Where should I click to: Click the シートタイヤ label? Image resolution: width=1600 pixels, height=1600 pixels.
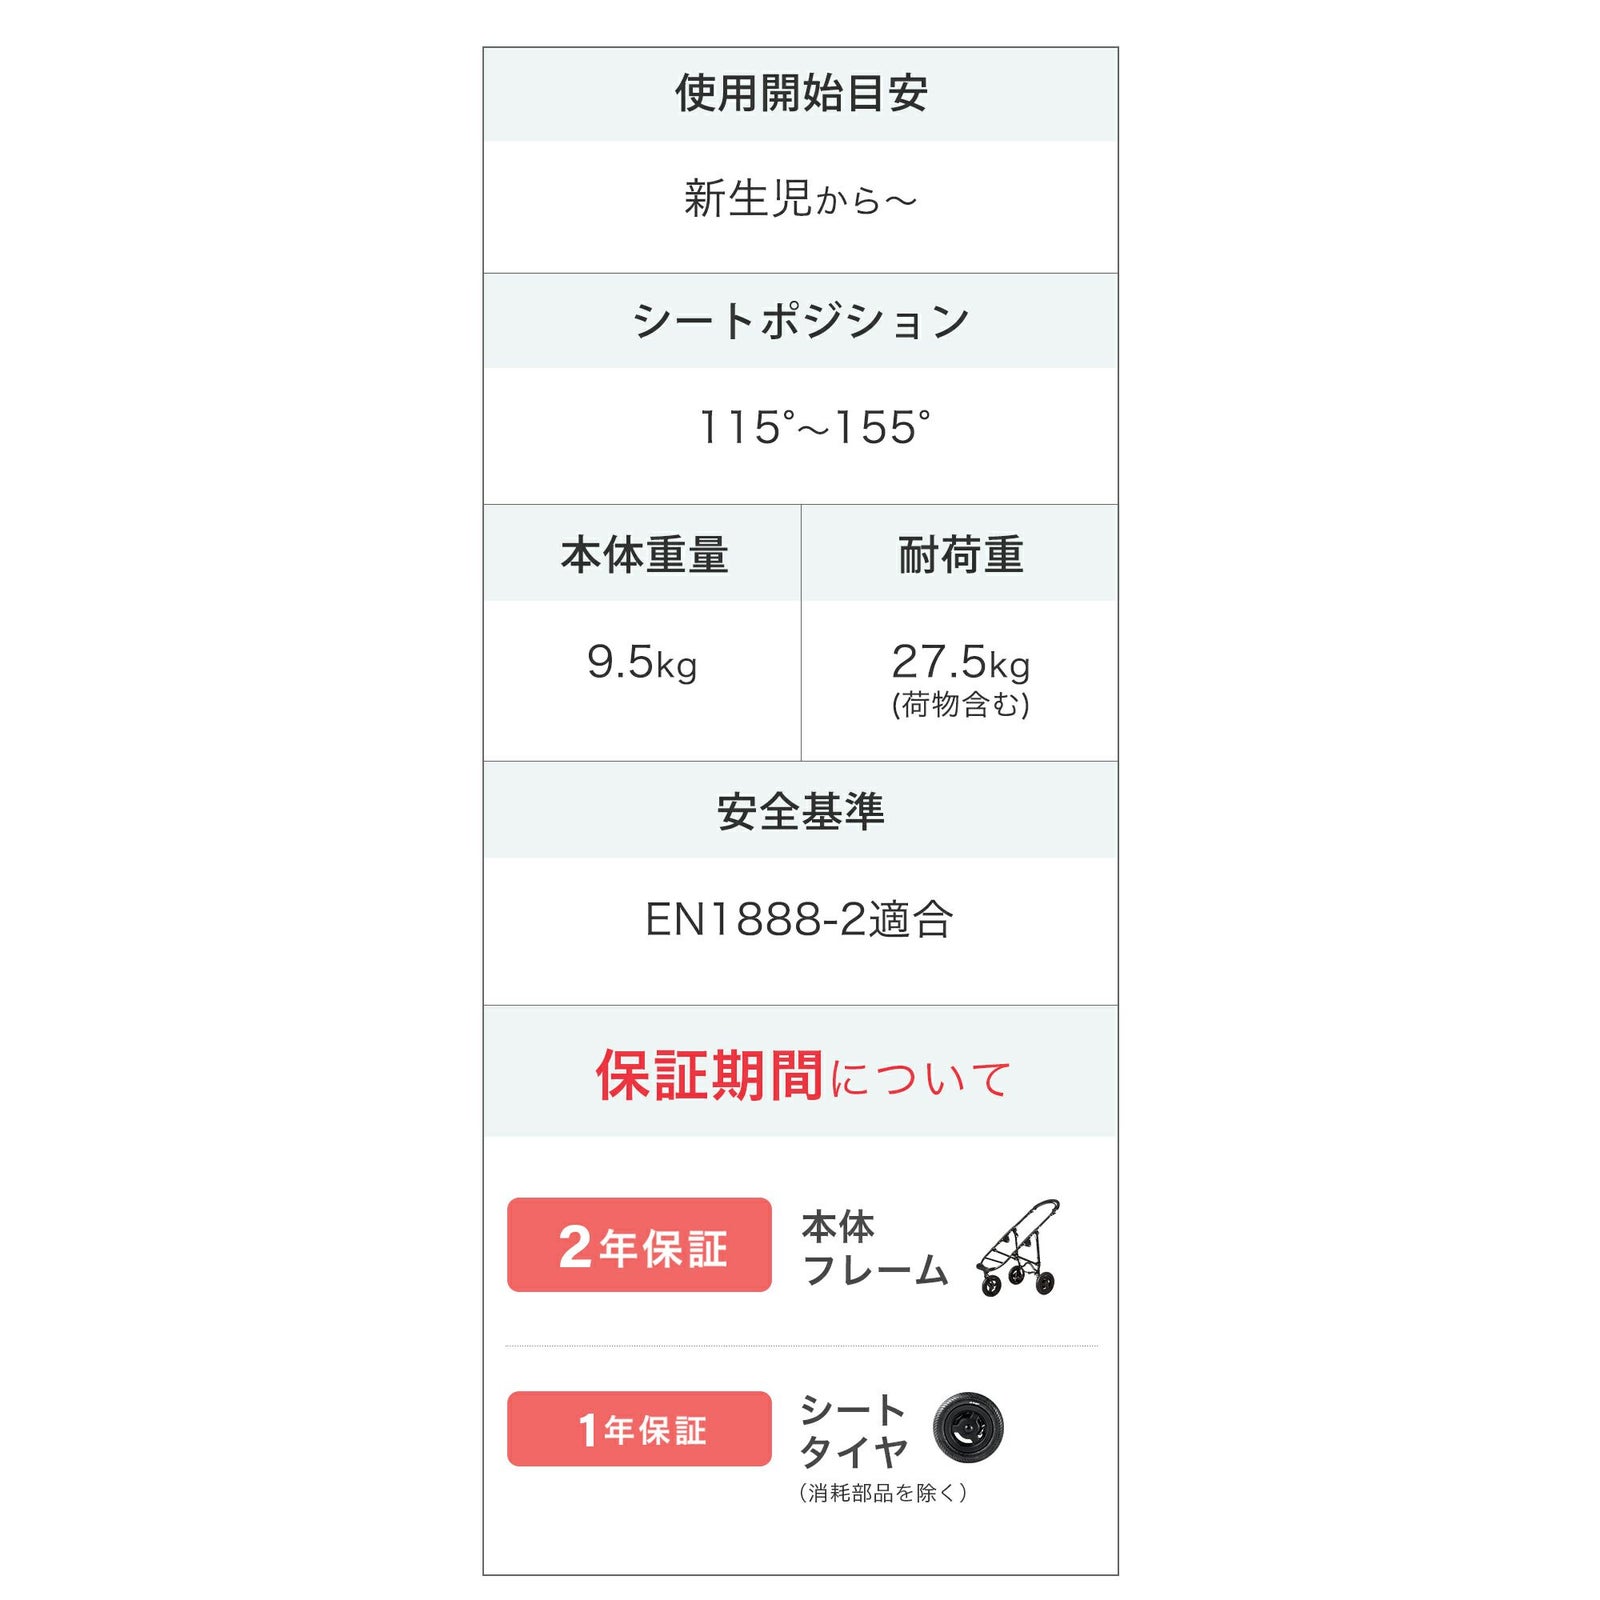click(x=853, y=1430)
